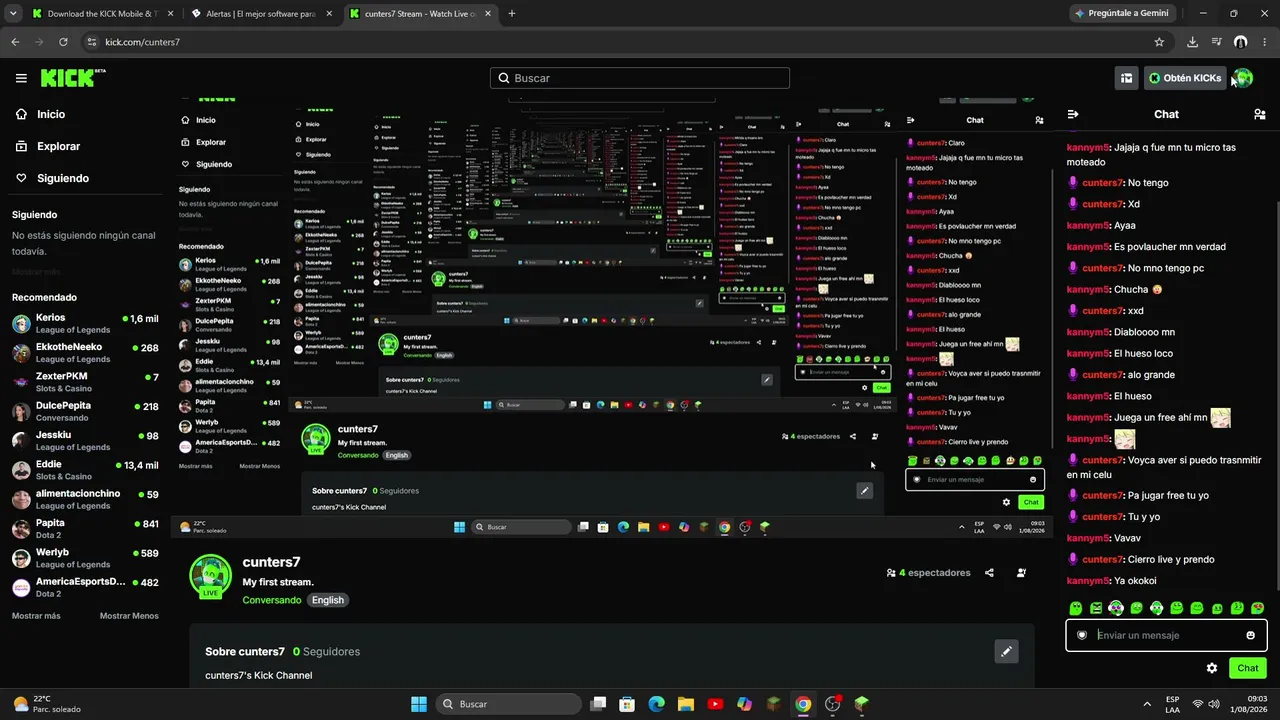Send the message with the green Chat button
1280x720 pixels.
click(1248, 668)
